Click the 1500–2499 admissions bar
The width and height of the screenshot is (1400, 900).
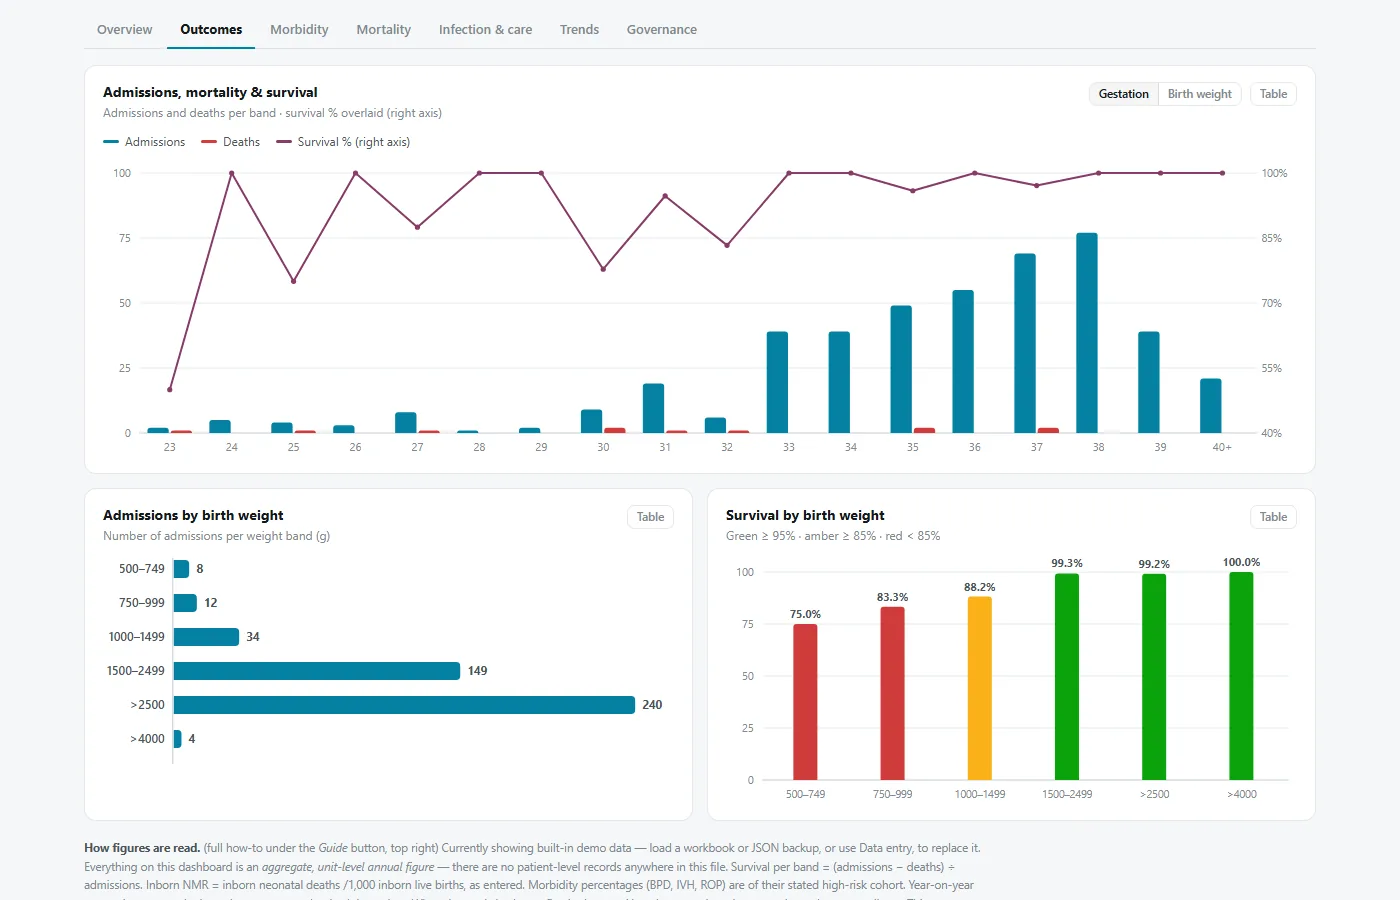[x=317, y=671]
